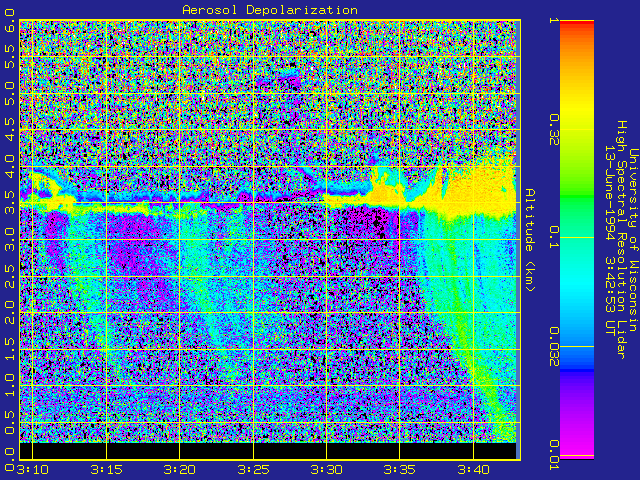Click the 3.5 altitude axis label

9,203
